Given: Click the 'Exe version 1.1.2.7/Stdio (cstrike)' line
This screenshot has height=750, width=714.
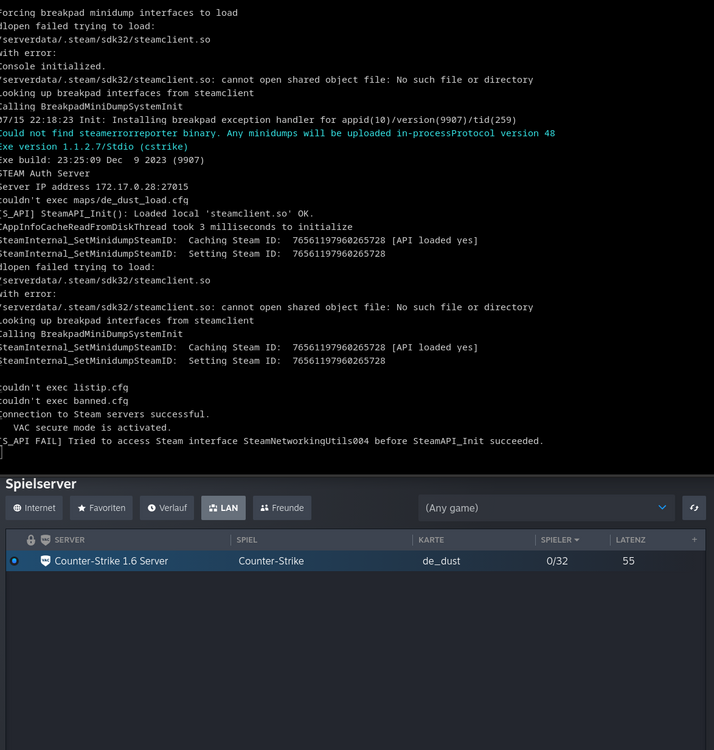Looking at the screenshot, I should pyautogui.click(x=94, y=146).
